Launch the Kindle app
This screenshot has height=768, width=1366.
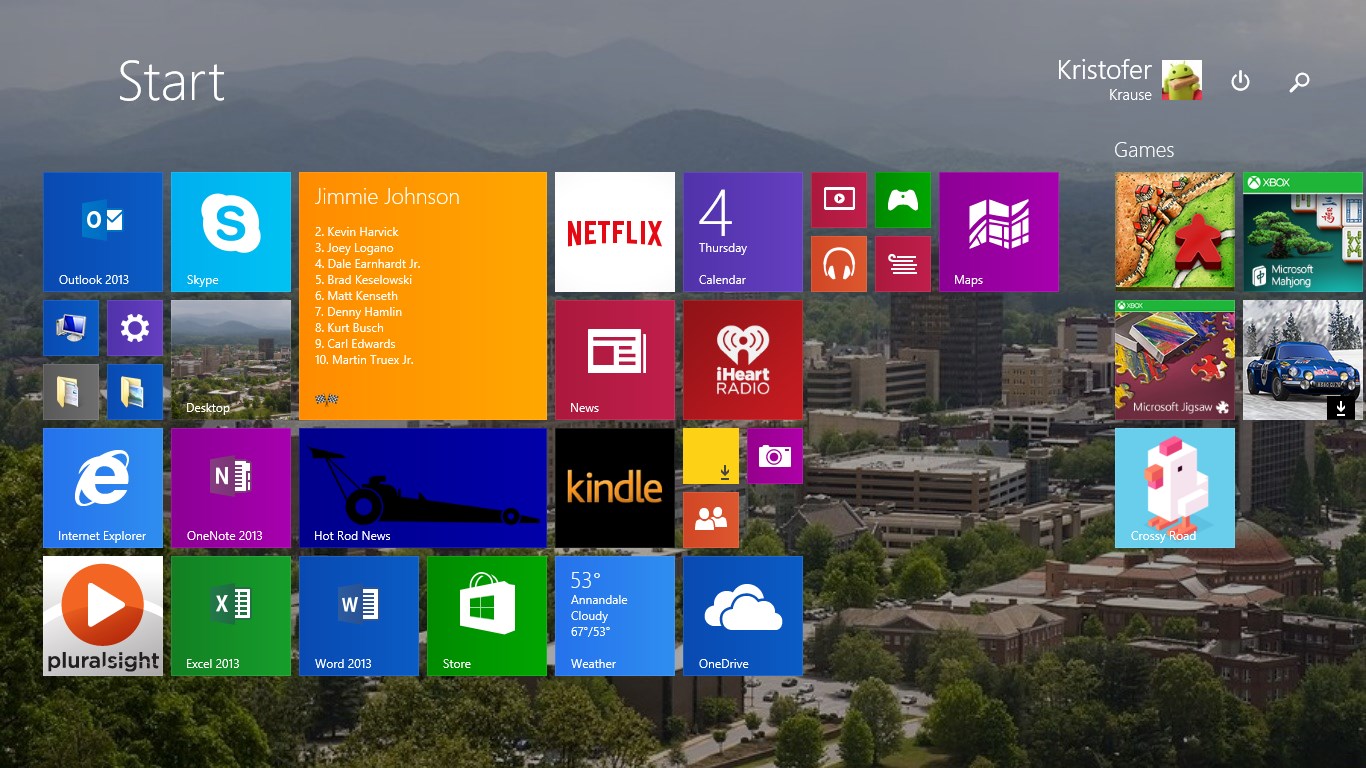click(x=615, y=488)
